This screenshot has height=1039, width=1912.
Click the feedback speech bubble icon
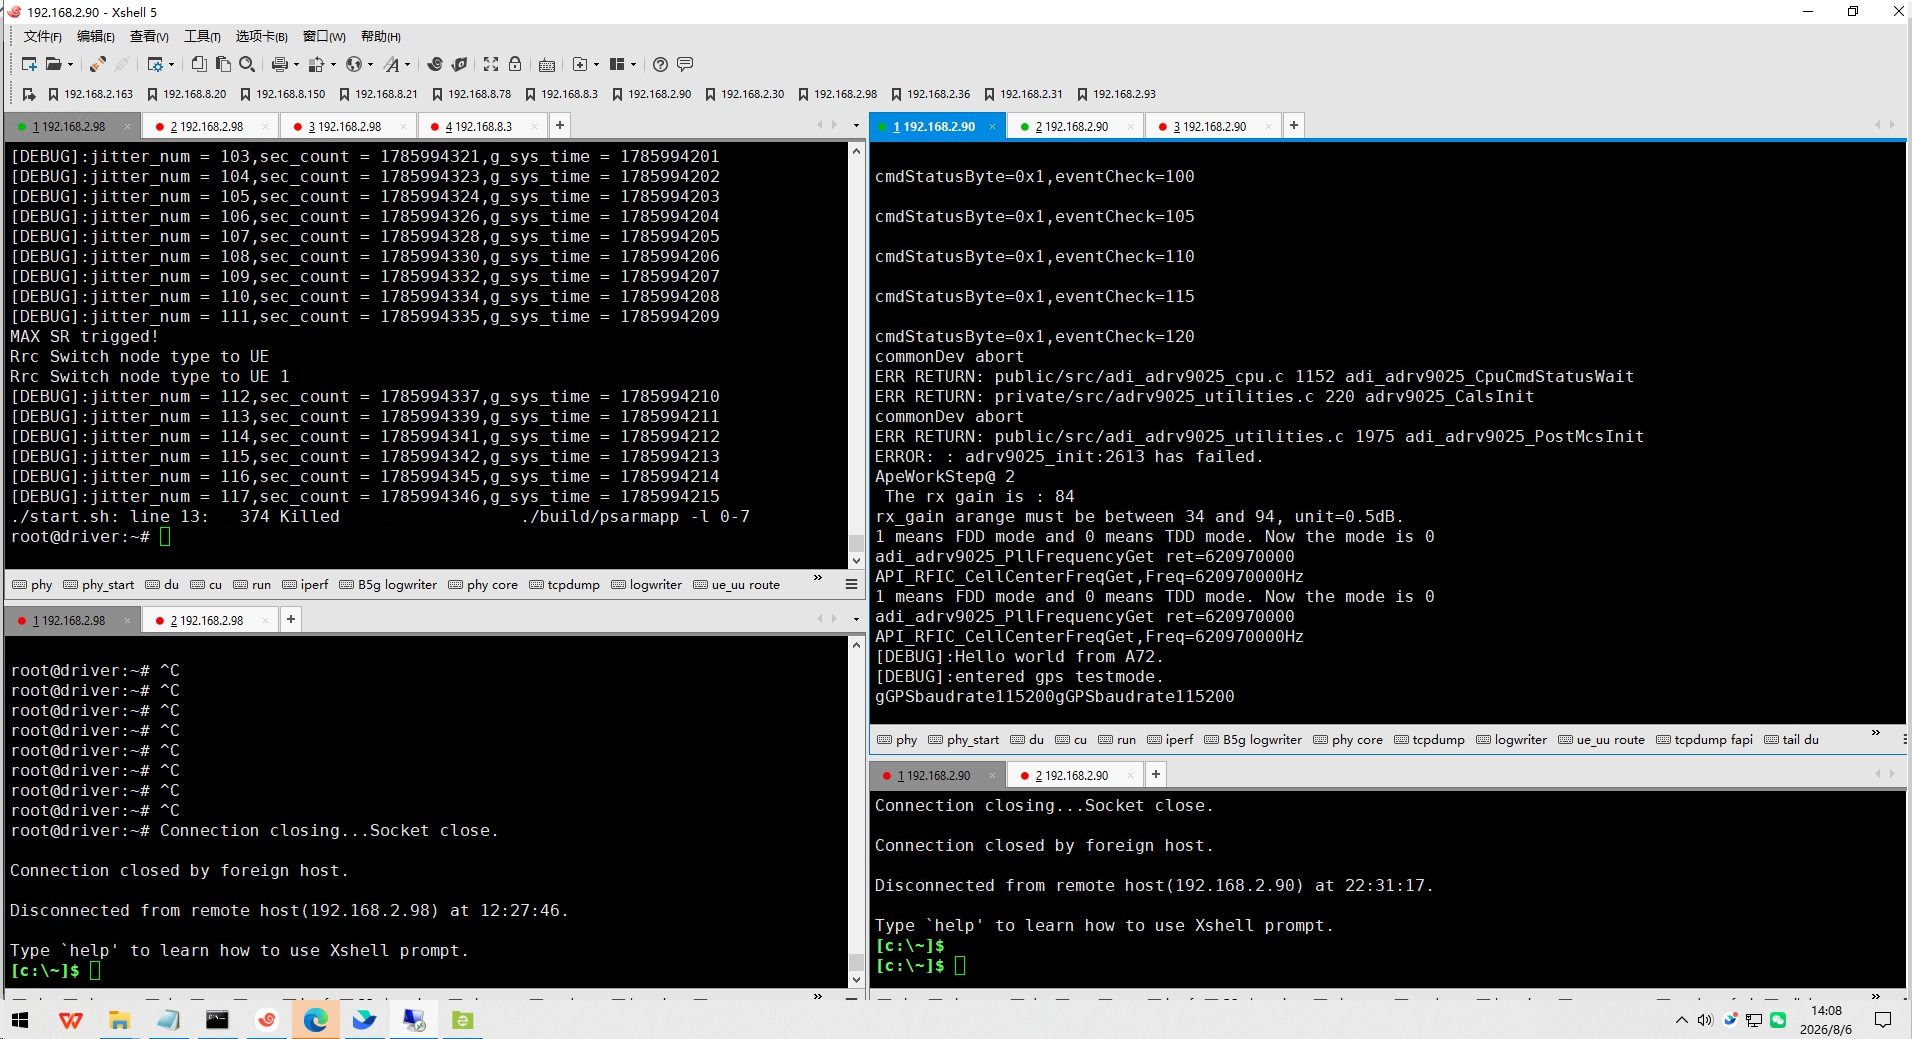click(685, 64)
